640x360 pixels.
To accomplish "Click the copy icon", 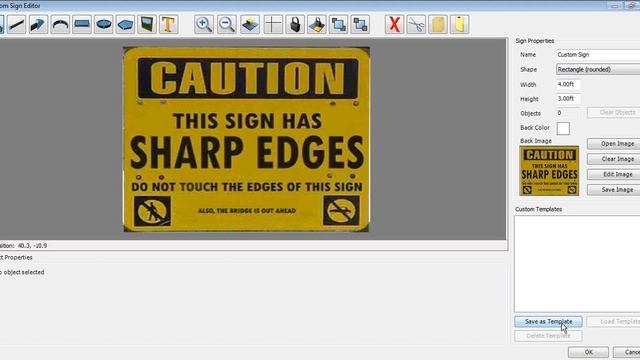I will click(x=438, y=24).
